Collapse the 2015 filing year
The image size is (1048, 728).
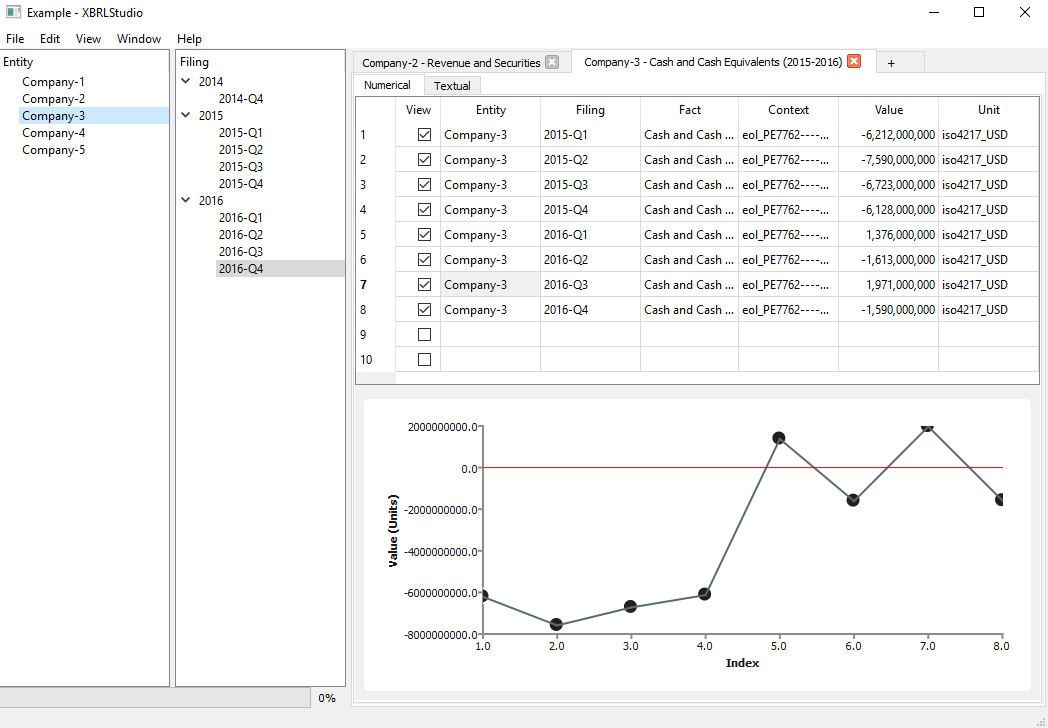click(x=185, y=116)
